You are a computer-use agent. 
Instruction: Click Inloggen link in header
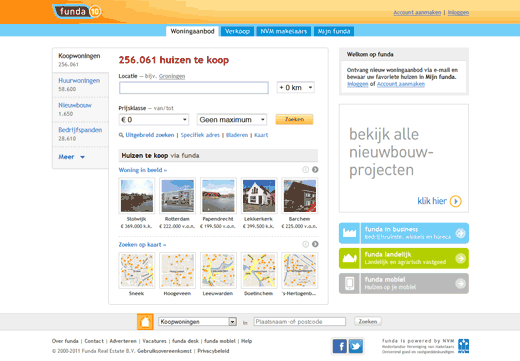click(x=458, y=12)
